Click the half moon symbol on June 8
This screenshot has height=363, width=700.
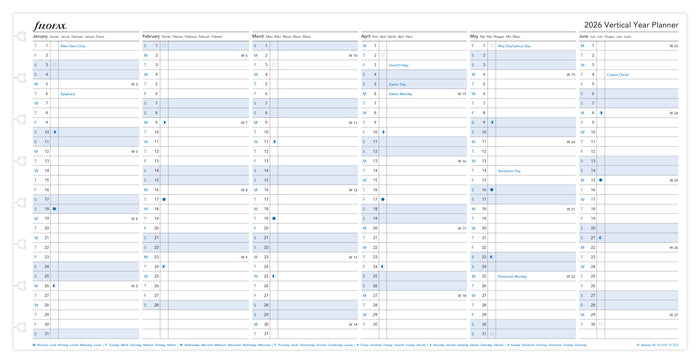click(x=601, y=113)
